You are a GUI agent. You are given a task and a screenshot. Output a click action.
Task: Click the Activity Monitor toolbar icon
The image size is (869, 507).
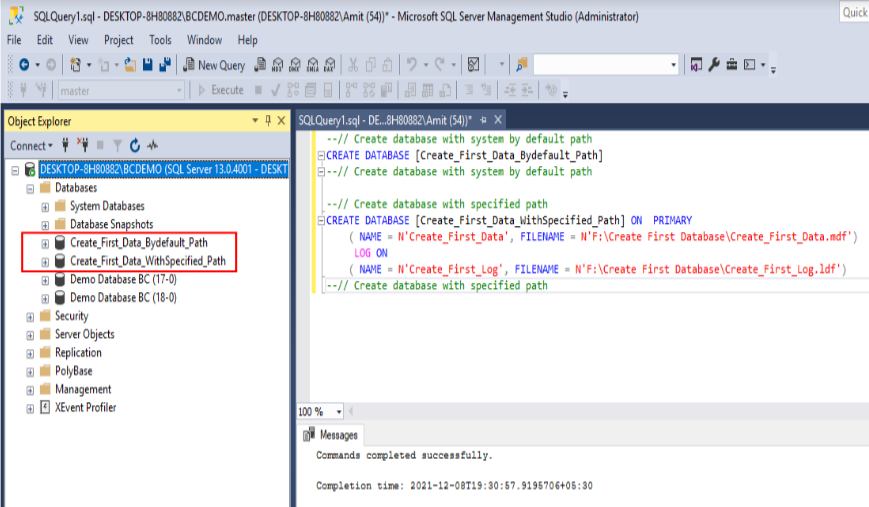click(x=473, y=65)
